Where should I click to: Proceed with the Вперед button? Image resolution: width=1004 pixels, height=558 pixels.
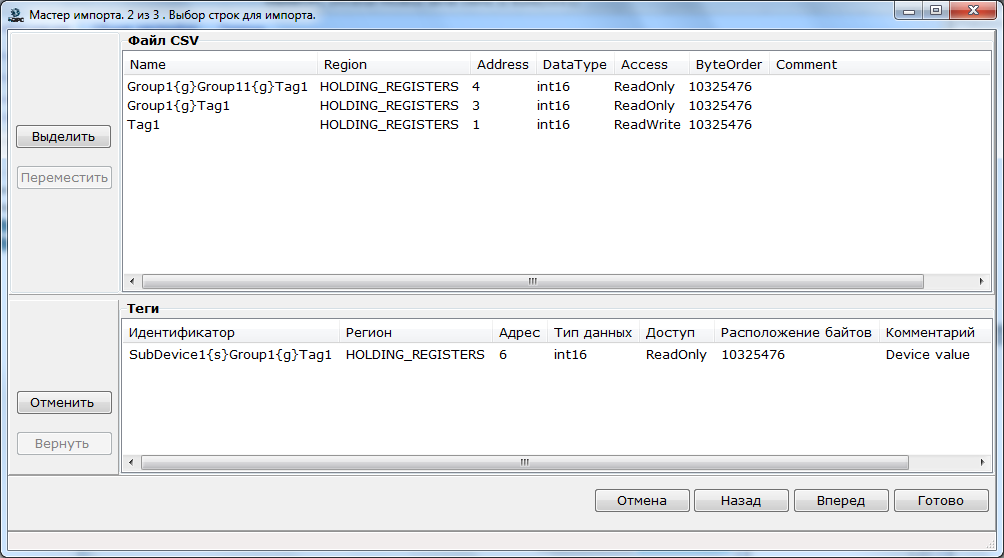coord(841,500)
